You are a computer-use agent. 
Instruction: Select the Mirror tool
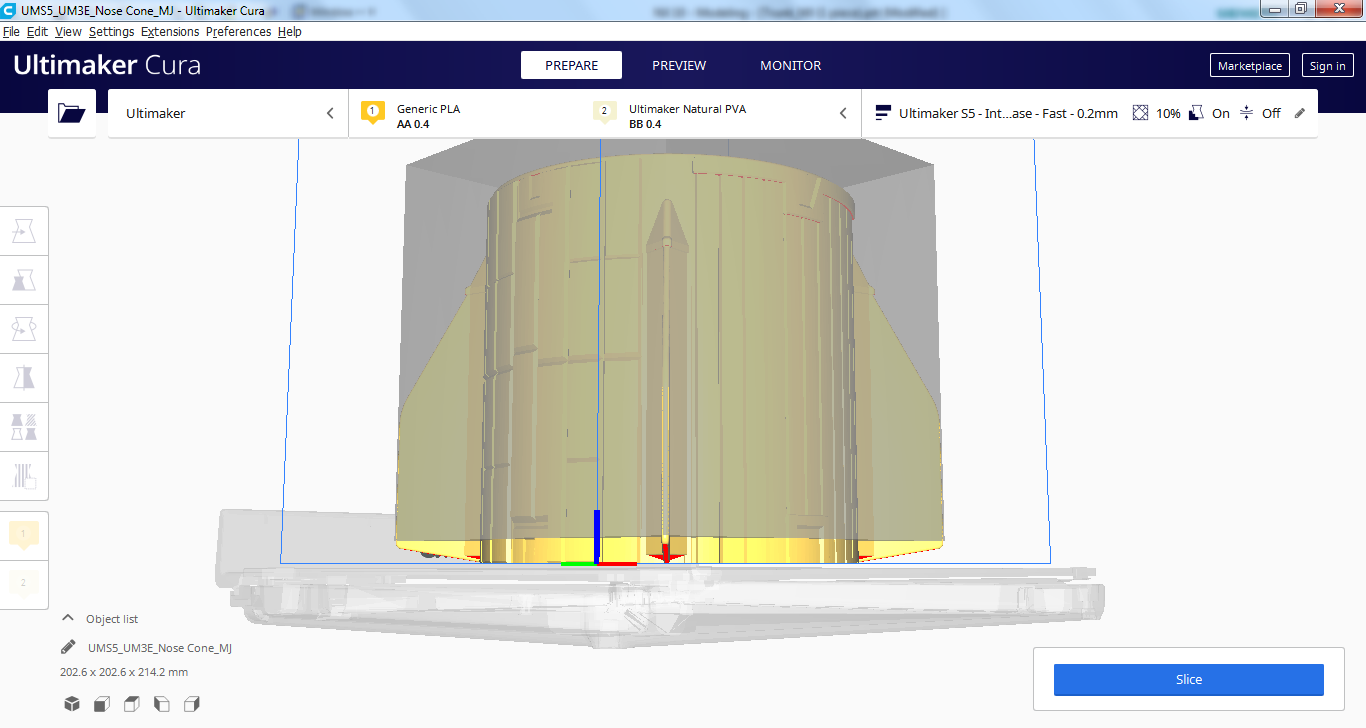(x=24, y=377)
